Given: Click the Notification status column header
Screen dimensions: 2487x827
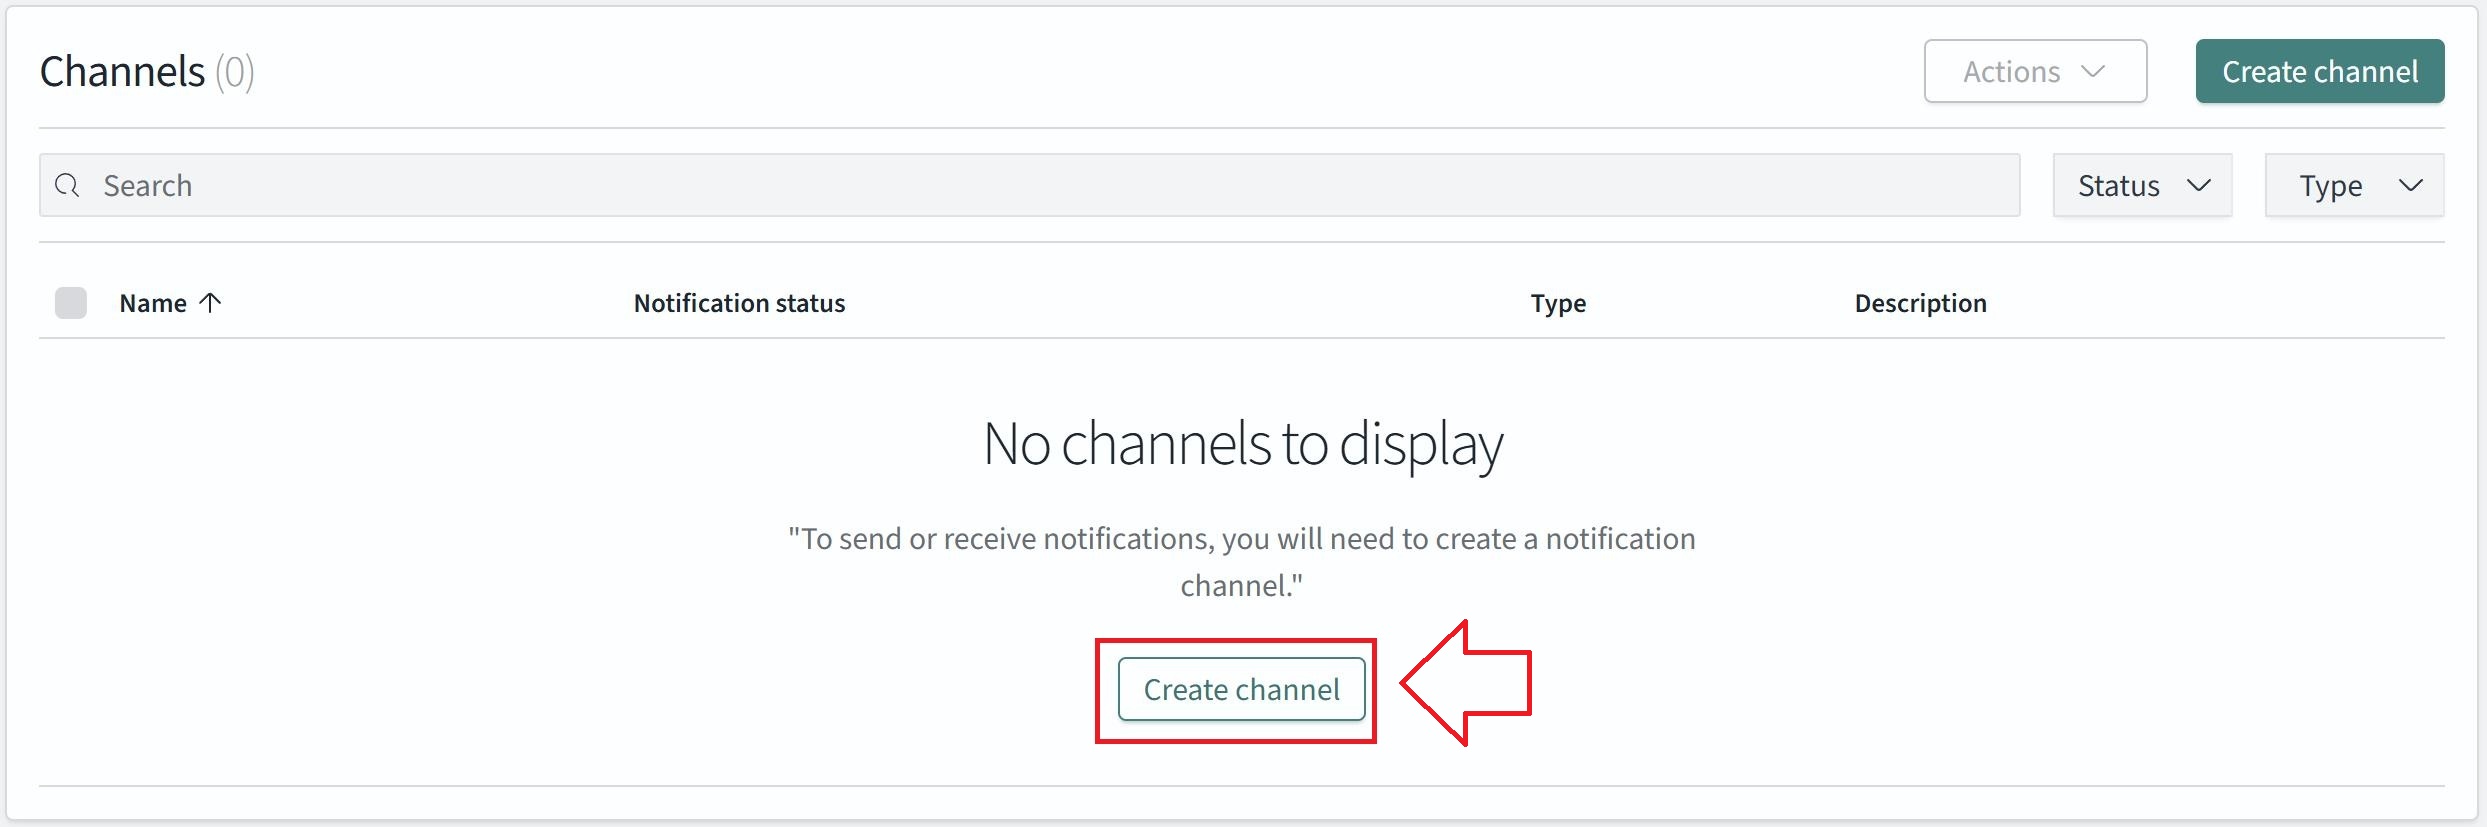Looking at the screenshot, I should pyautogui.click(x=739, y=303).
